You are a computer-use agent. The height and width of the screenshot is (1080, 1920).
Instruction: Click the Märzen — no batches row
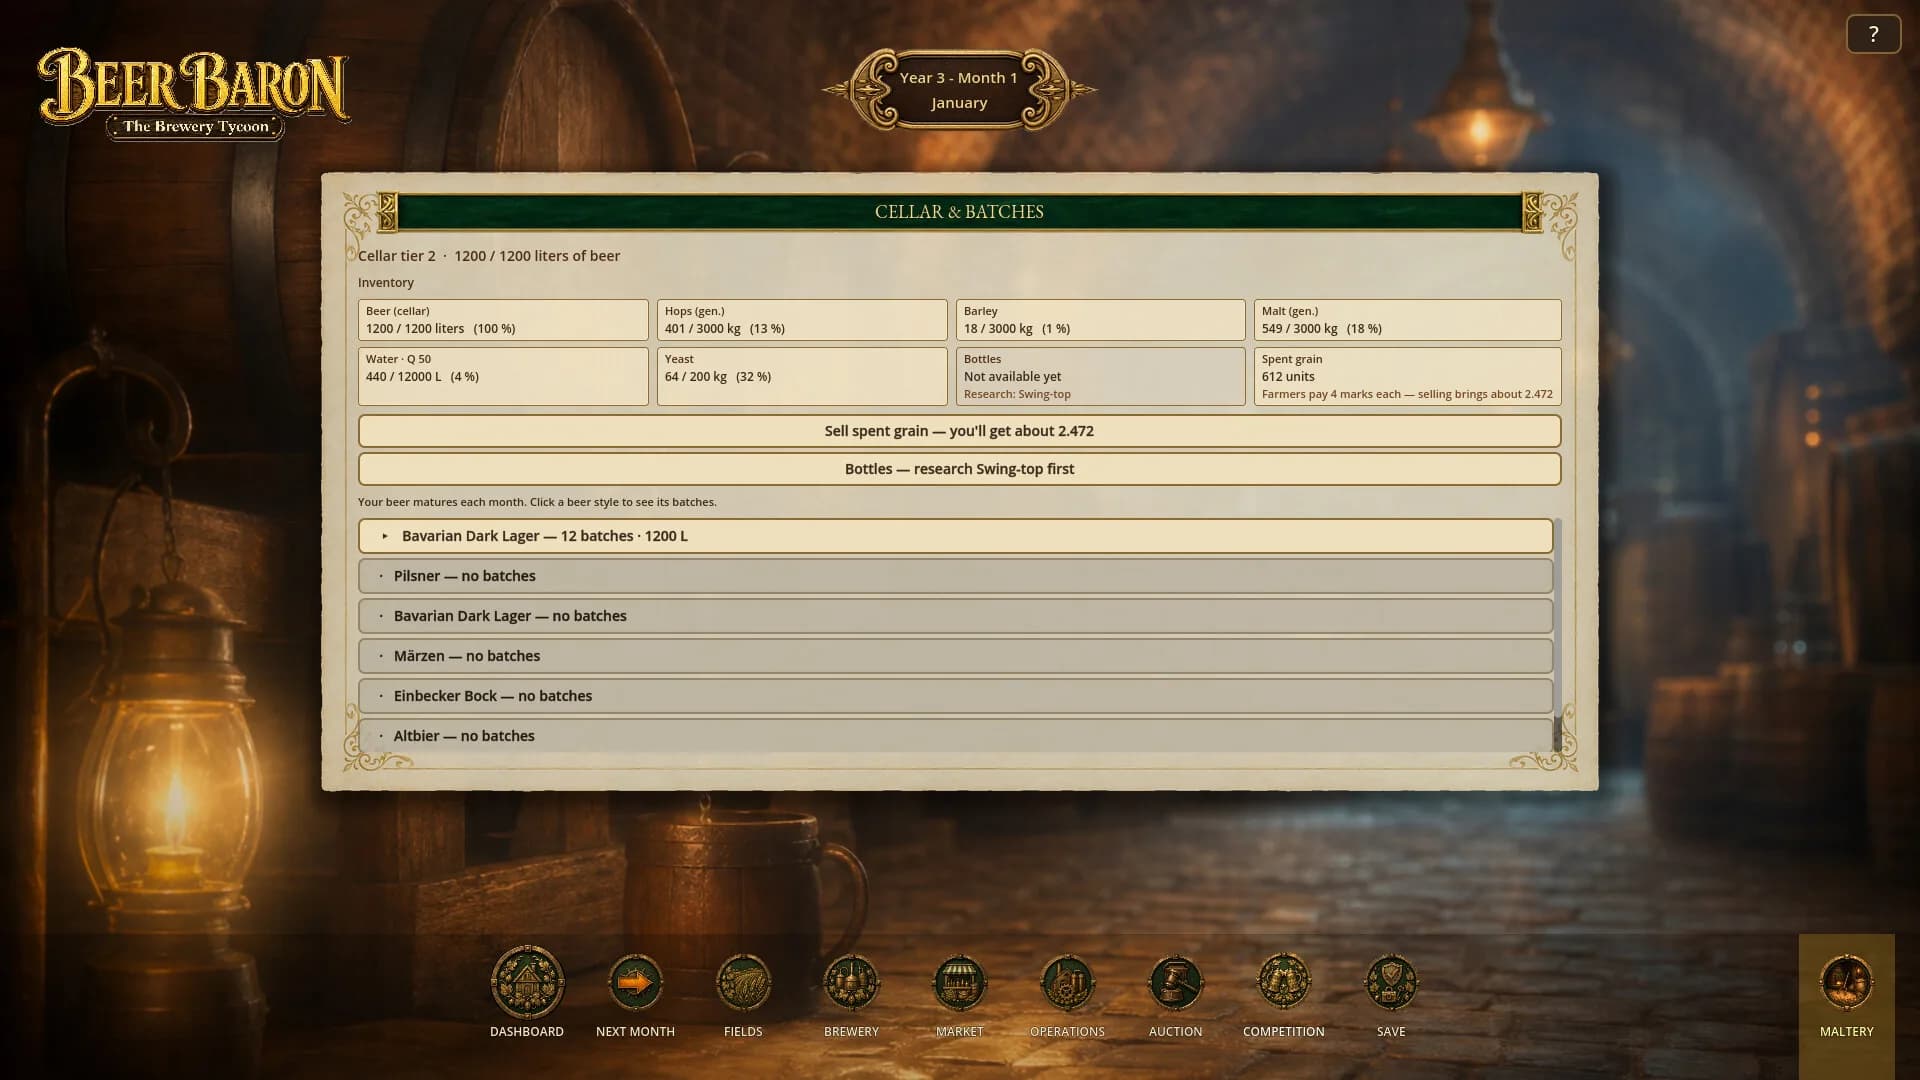955,656
